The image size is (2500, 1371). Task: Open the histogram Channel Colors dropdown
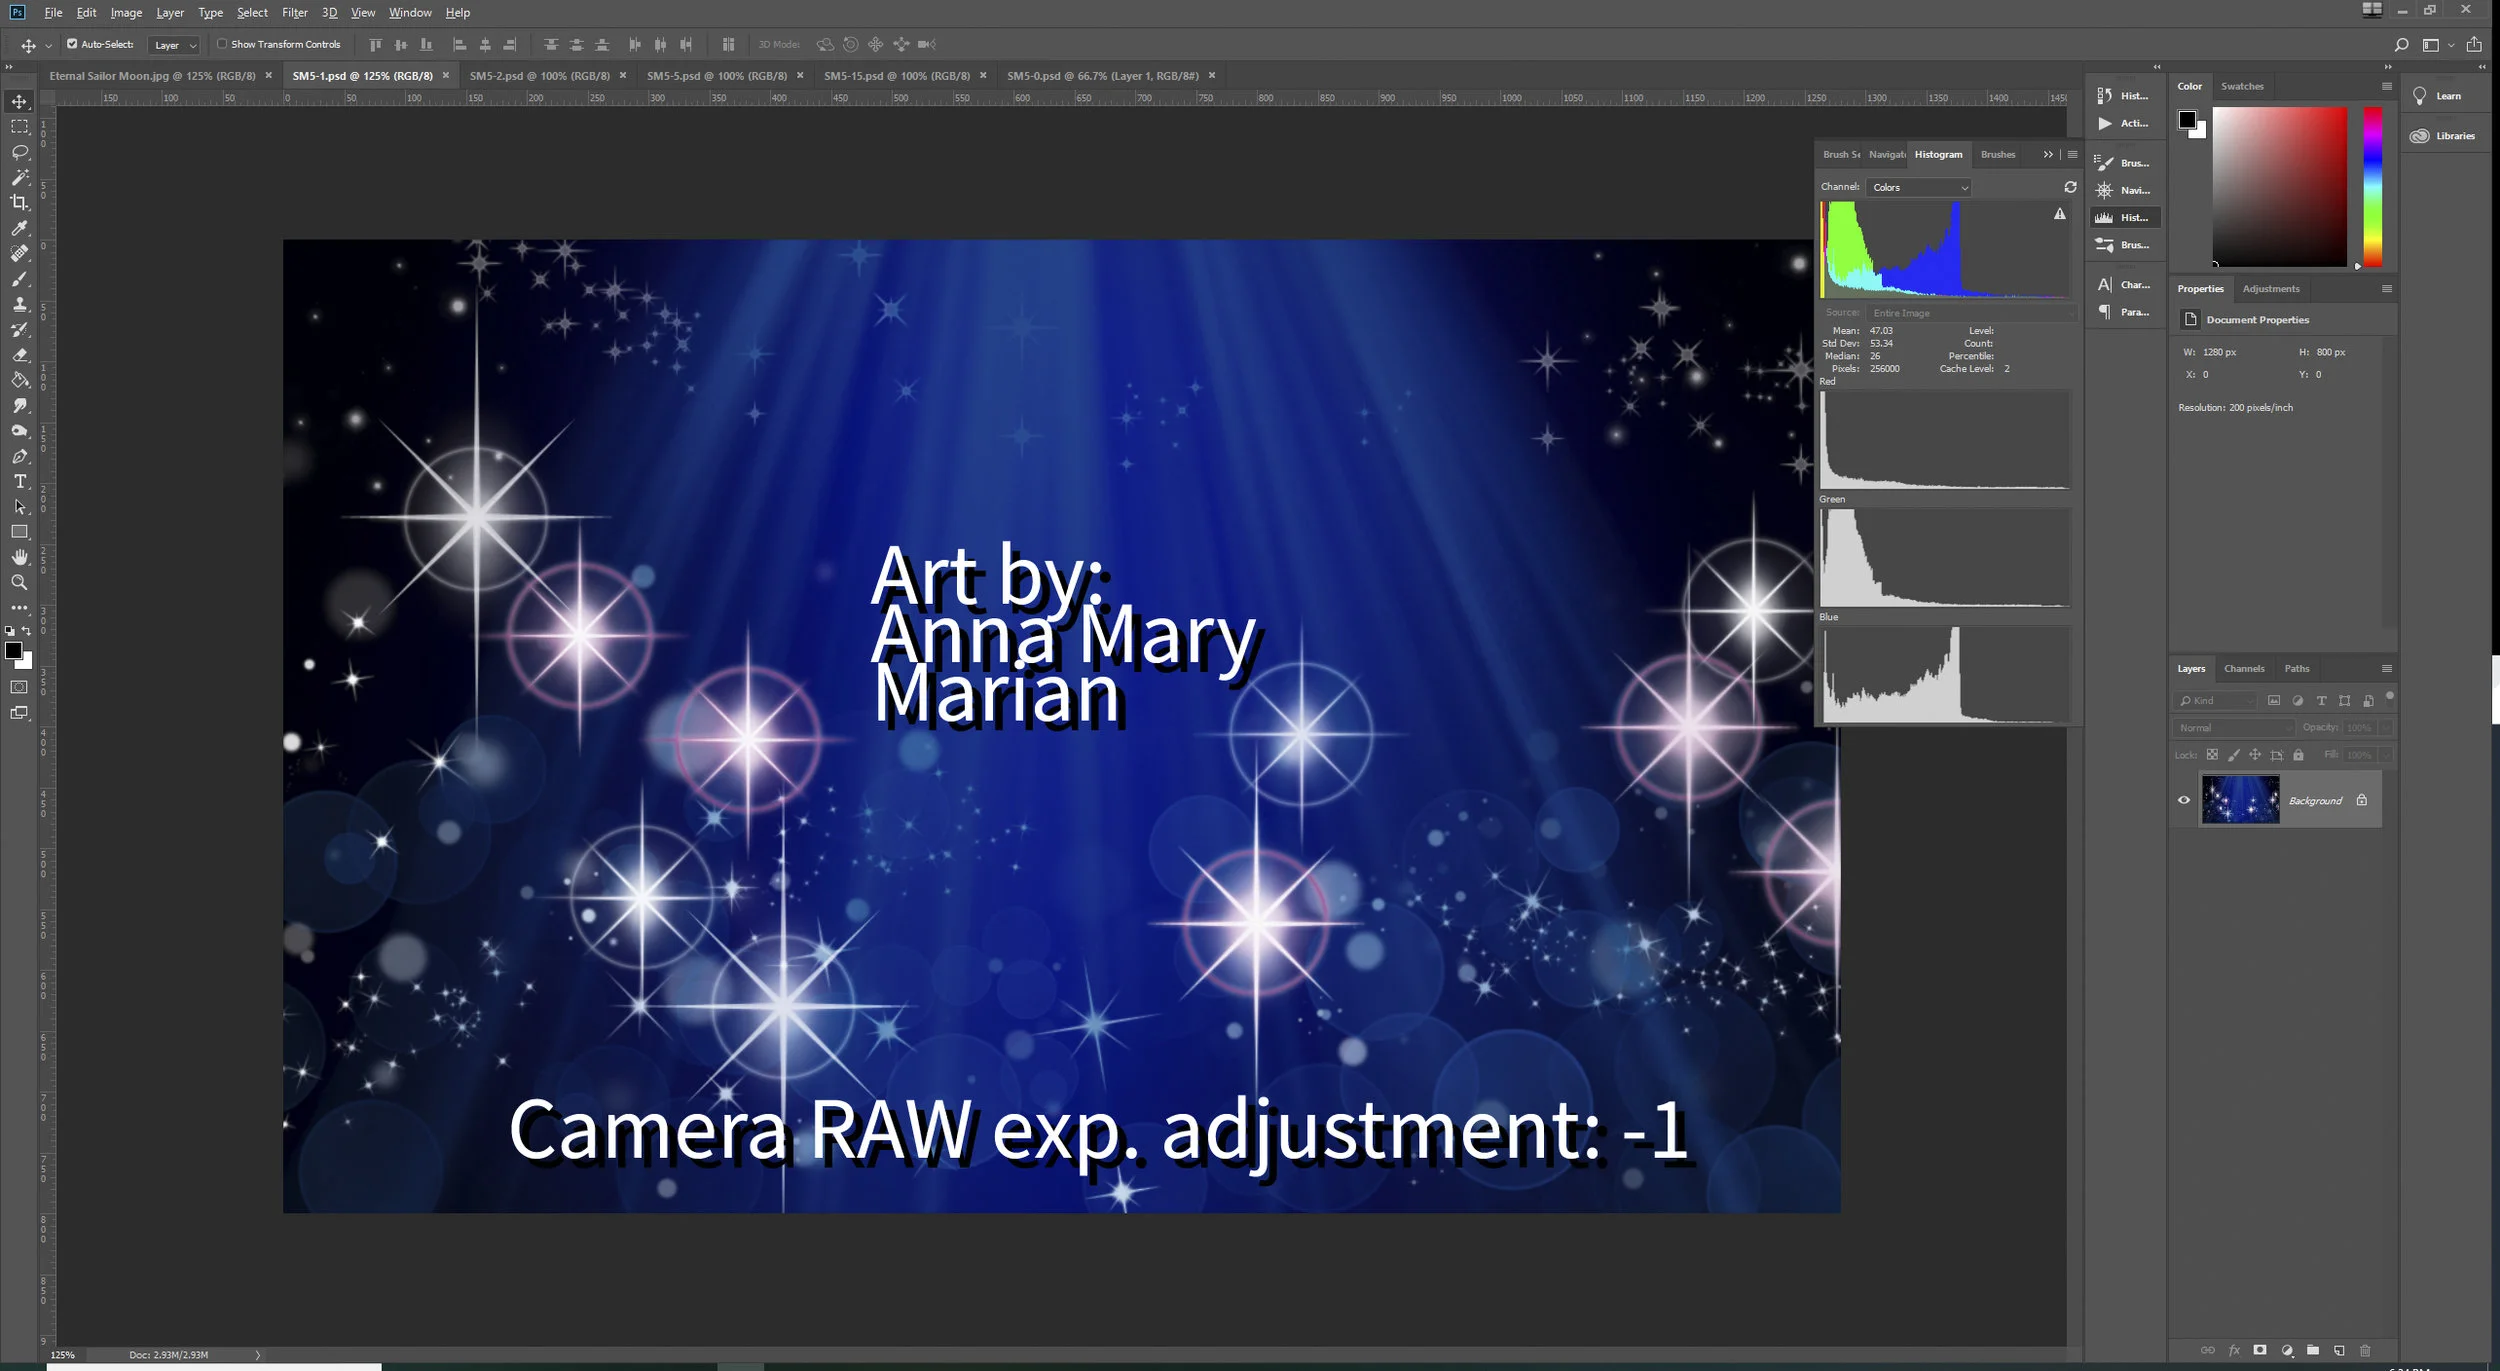(1919, 187)
